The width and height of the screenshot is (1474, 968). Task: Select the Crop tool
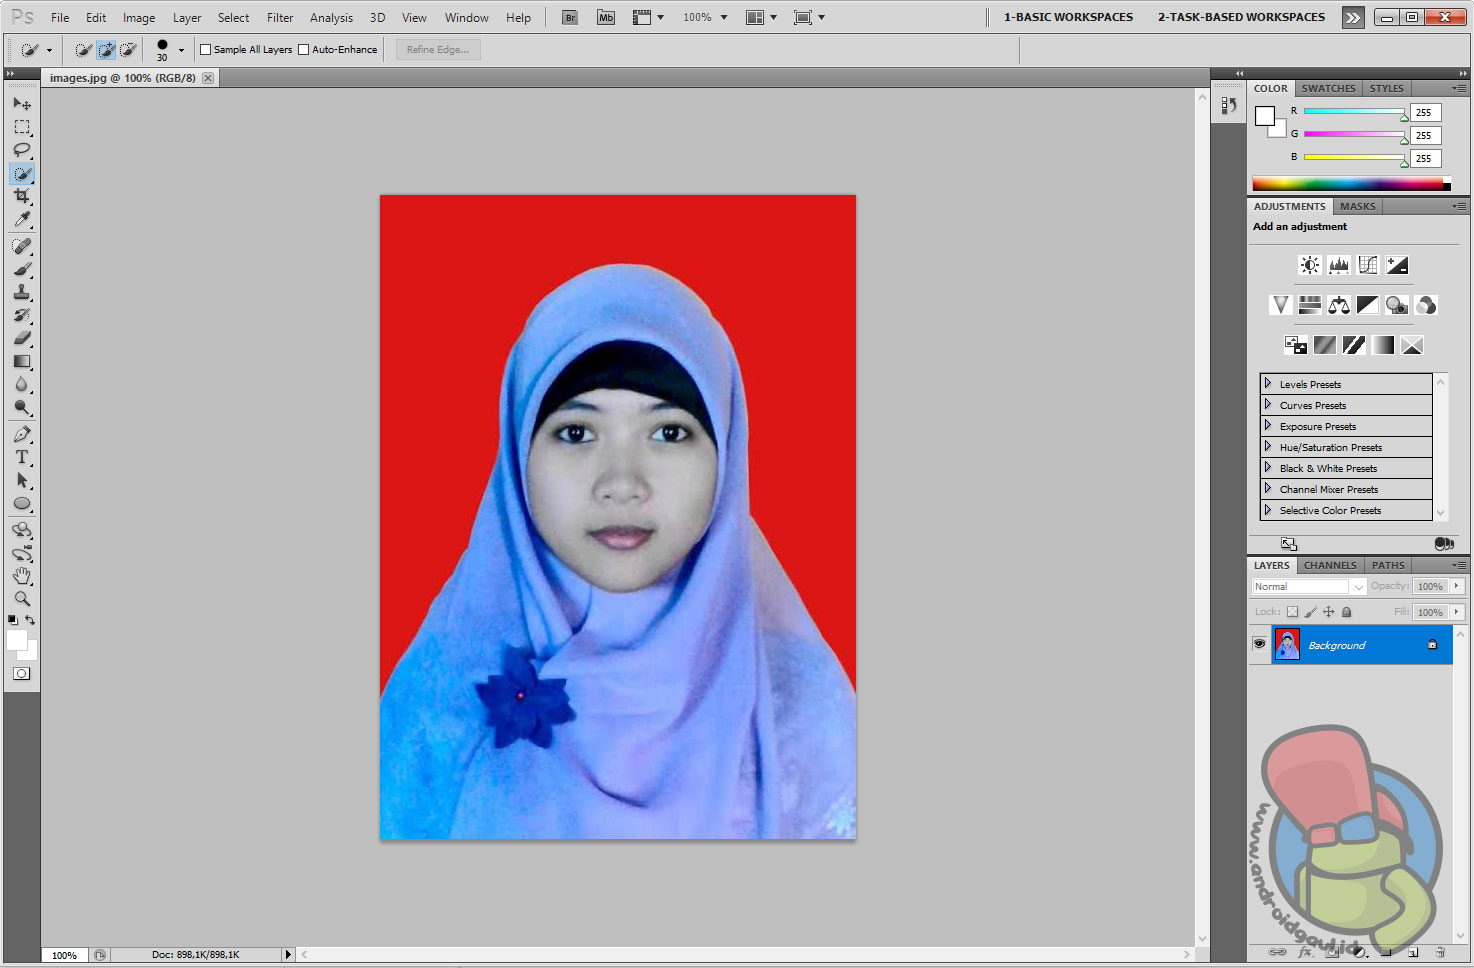click(22, 196)
